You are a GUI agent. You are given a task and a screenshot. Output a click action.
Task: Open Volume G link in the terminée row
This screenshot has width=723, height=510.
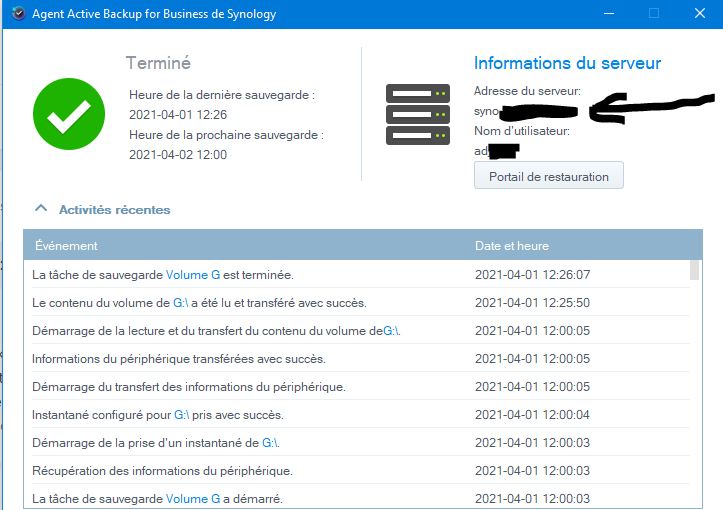(193, 274)
